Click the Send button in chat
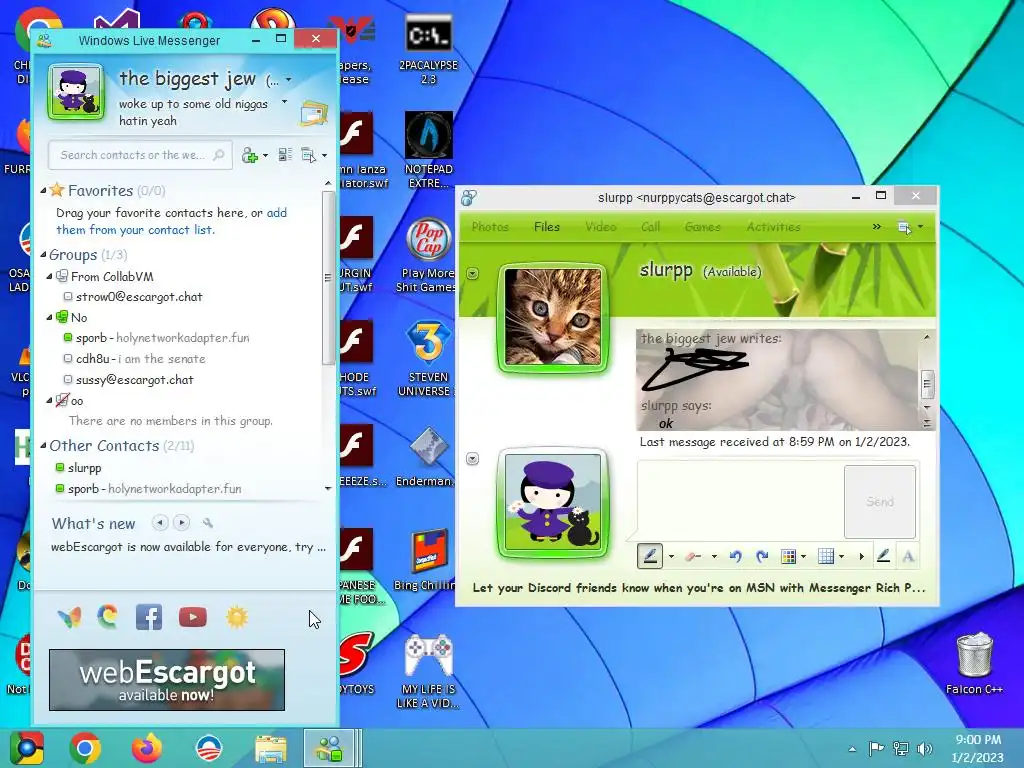 pyautogui.click(x=880, y=502)
